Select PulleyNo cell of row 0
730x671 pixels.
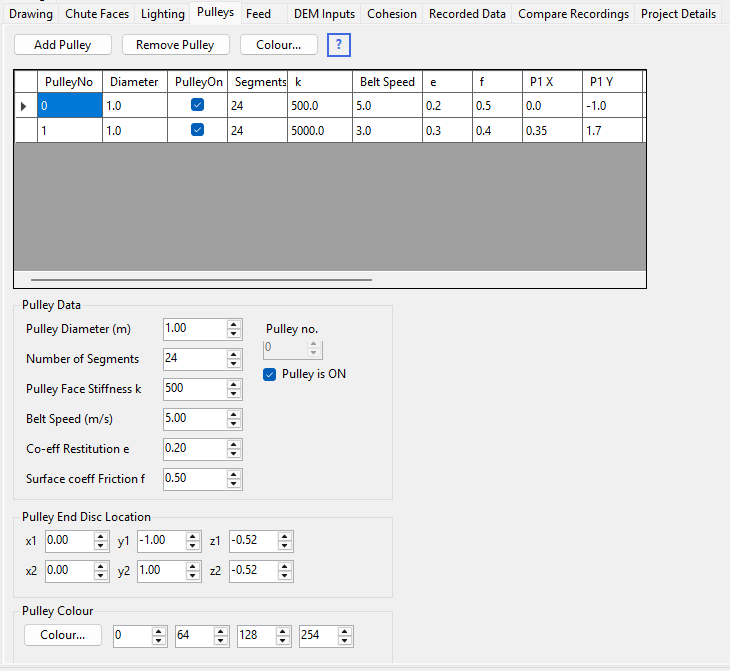pyautogui.click(x=70, y=106)
